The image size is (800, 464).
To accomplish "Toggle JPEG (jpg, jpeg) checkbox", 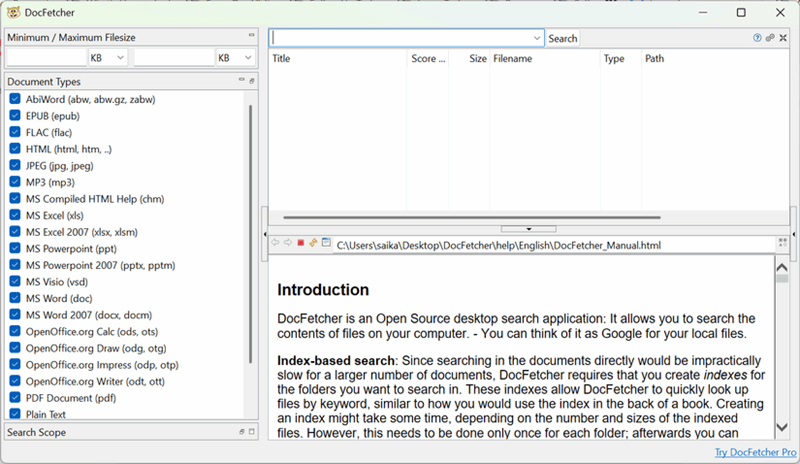I will tap(15, 165).
